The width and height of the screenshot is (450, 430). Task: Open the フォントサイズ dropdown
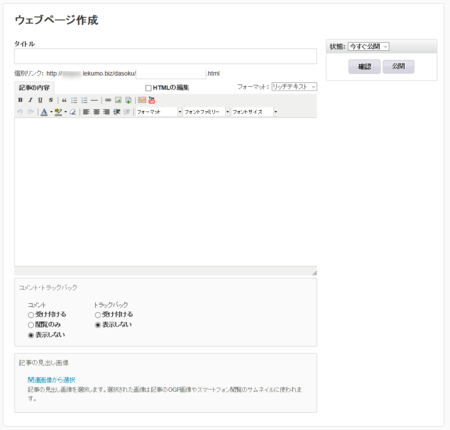pyautogui.click(x=254, y=112)
